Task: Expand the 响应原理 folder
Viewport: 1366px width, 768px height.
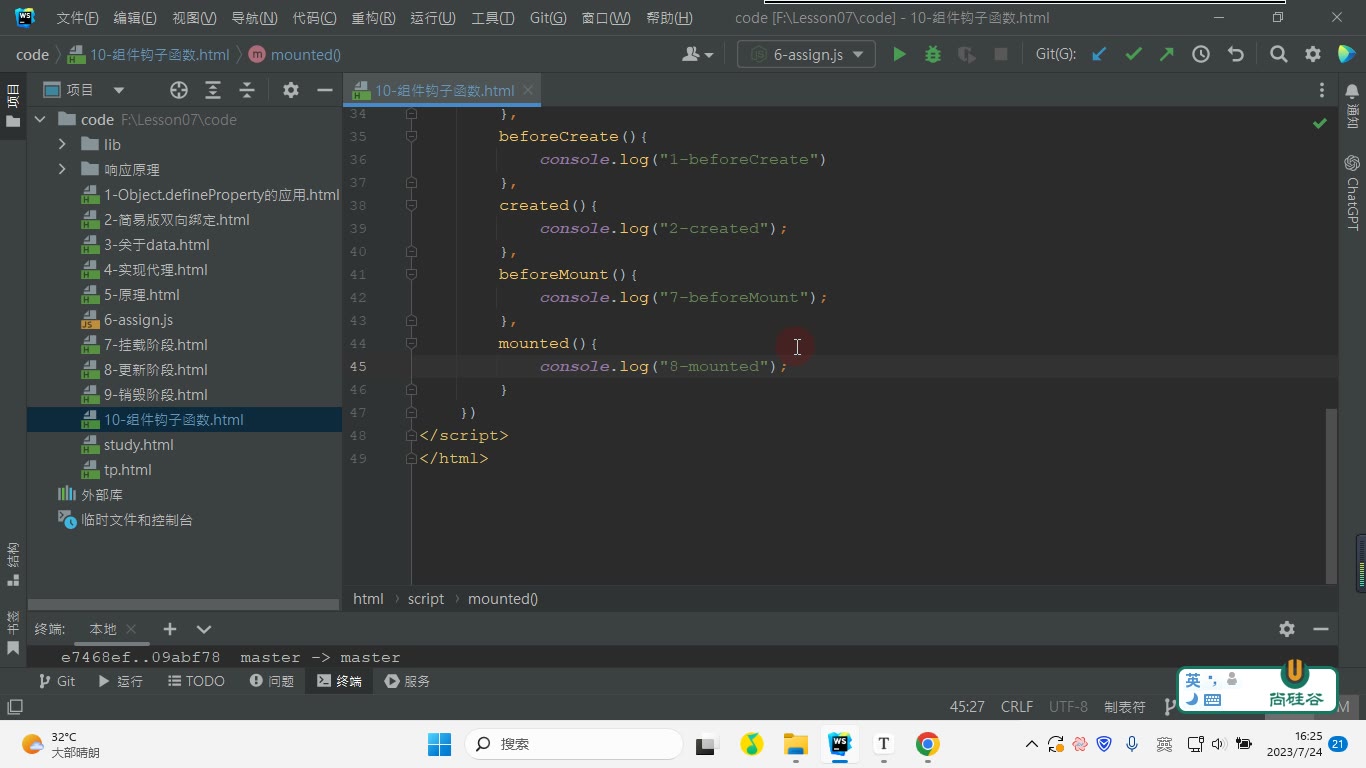Action: [62, 170]
